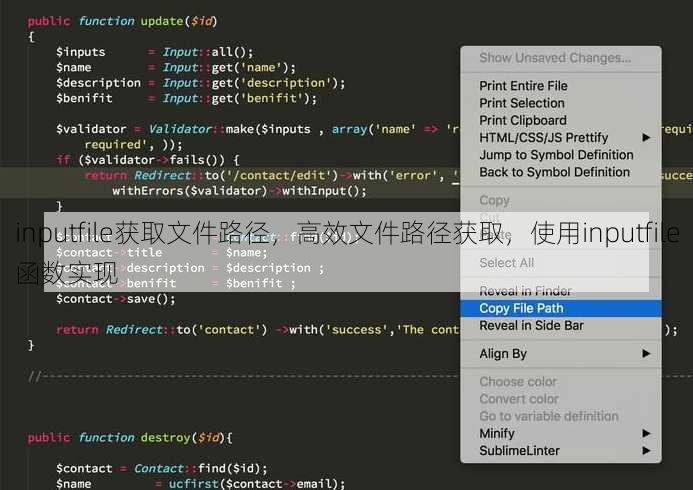Click the Validator class name
Screen dimensions: 693x490
pyautogui.click(x=180, y=129)
